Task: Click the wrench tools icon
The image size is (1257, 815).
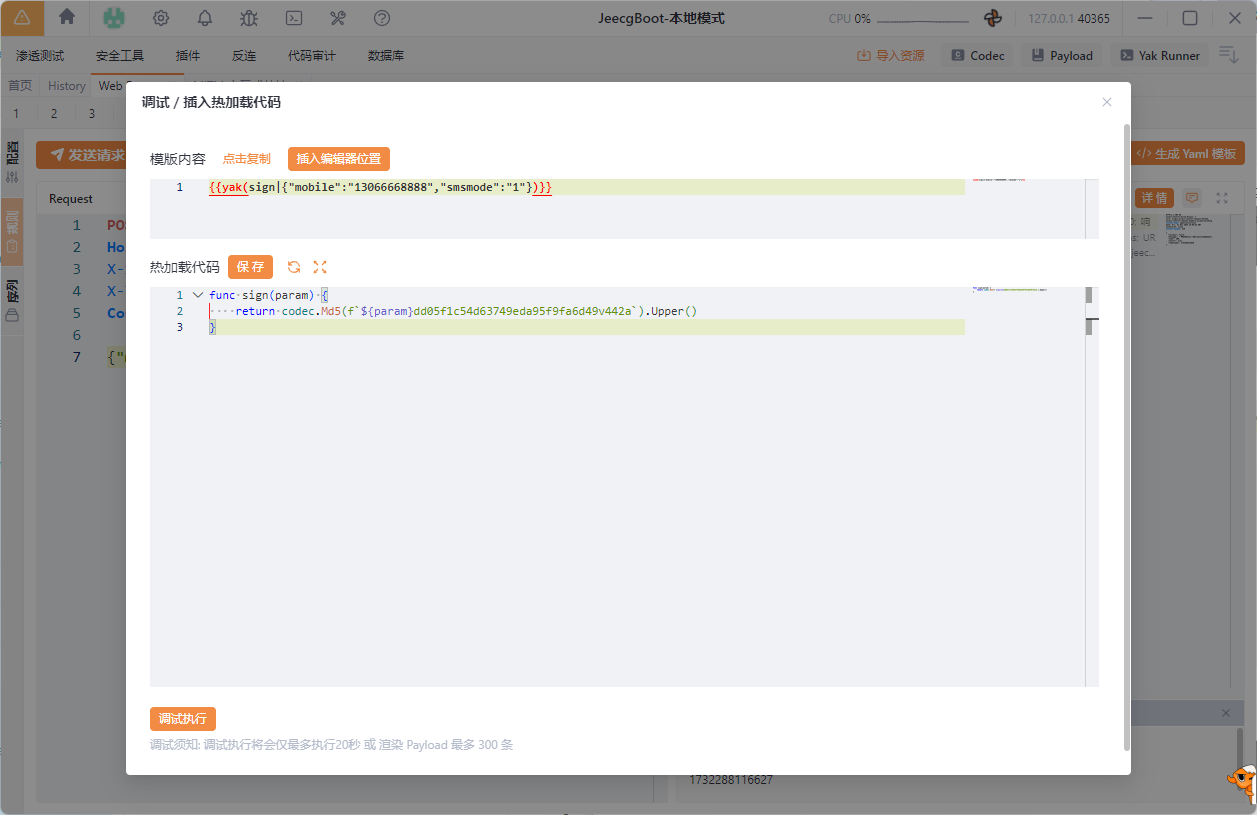Action: coord(337,18)
